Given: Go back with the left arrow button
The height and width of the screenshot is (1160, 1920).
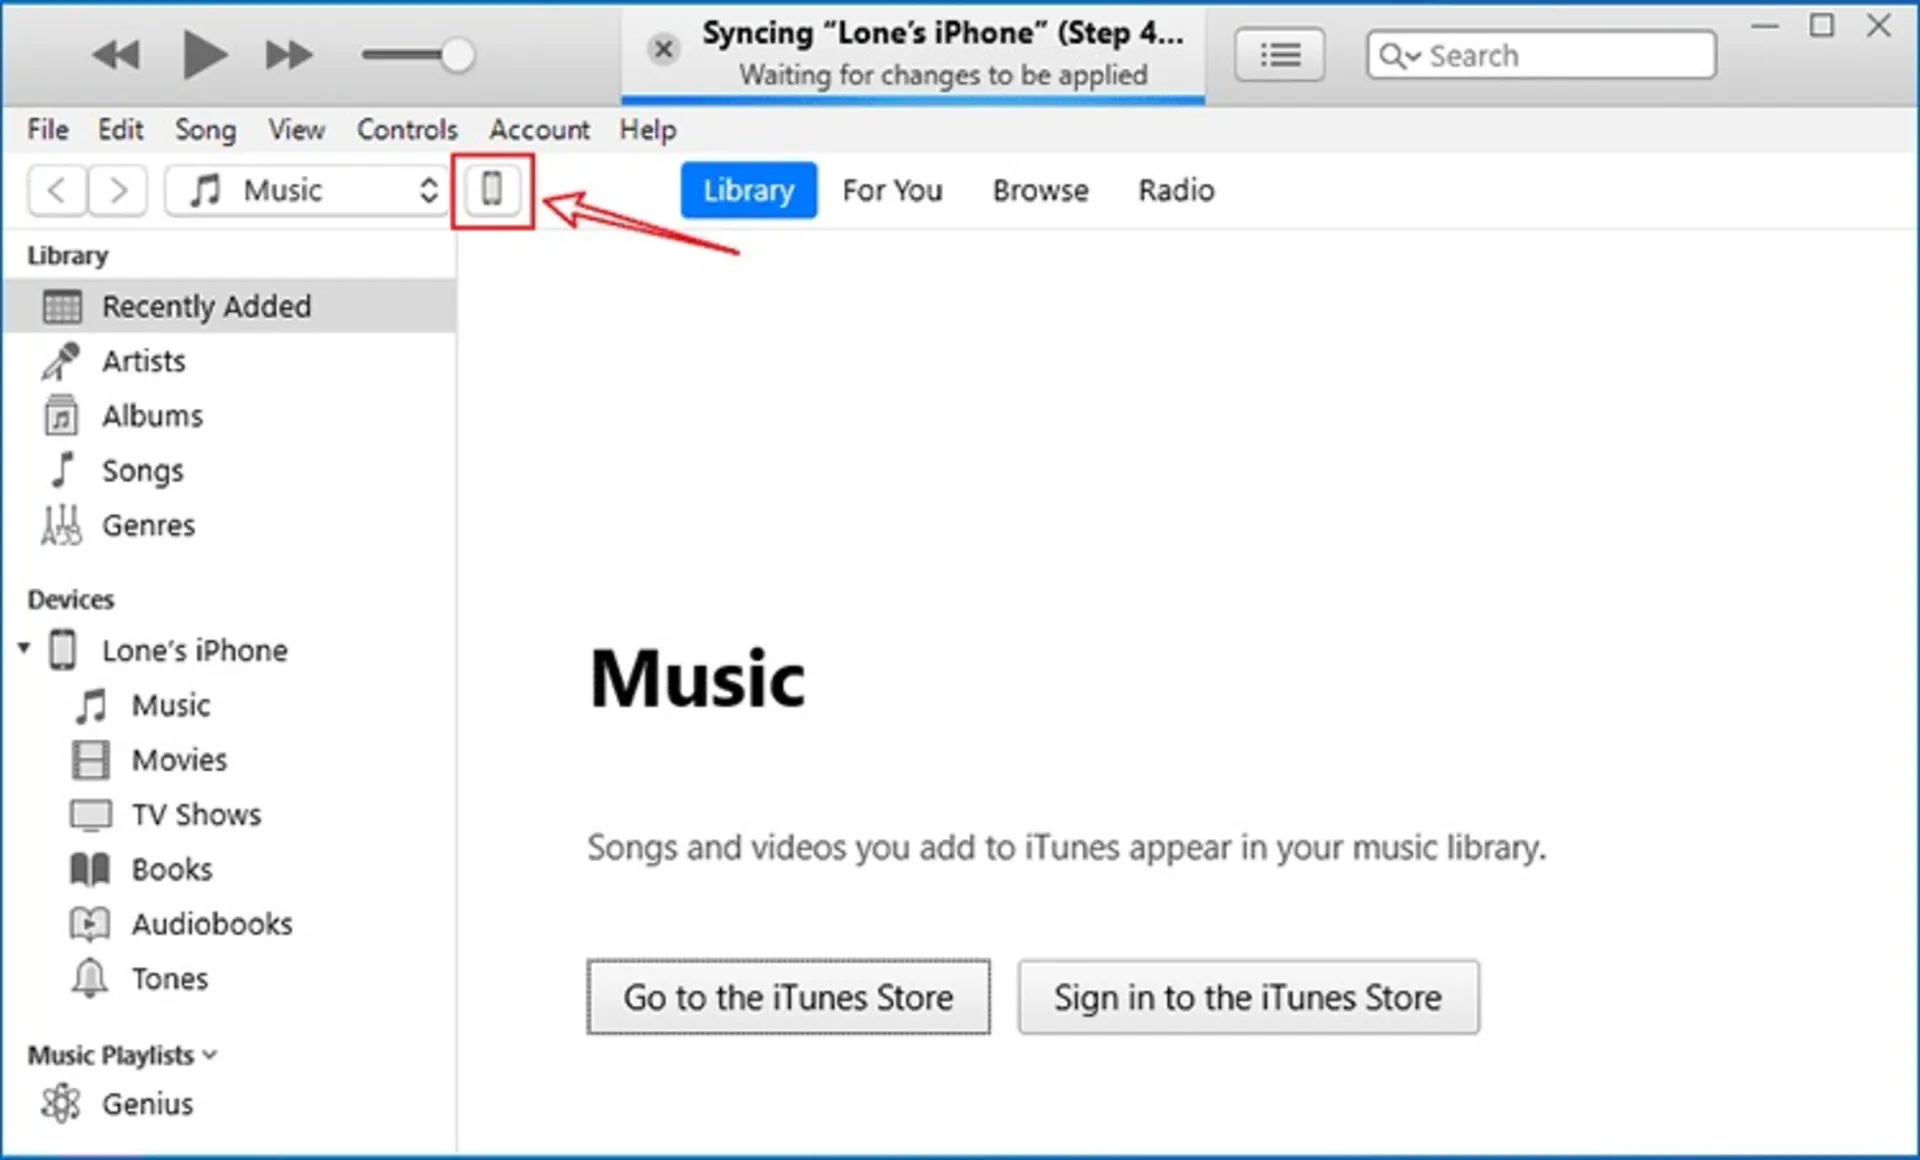Looking at the screenshot, I should (57, 190).
